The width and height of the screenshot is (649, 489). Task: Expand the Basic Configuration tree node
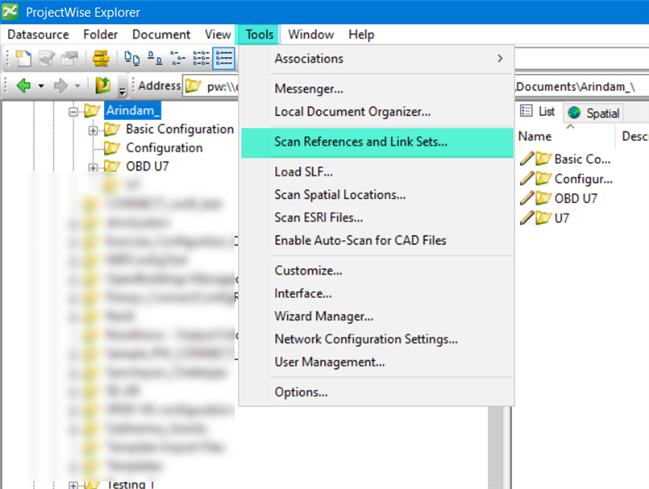(93, 131)
